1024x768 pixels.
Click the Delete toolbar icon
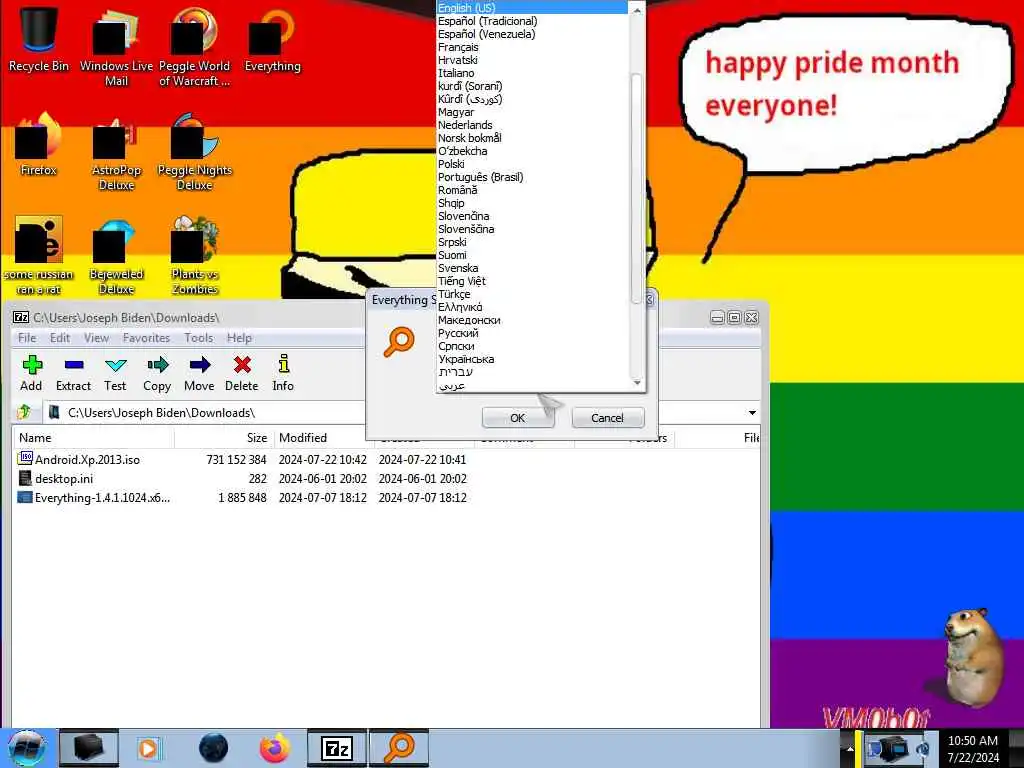coord(242,373)
